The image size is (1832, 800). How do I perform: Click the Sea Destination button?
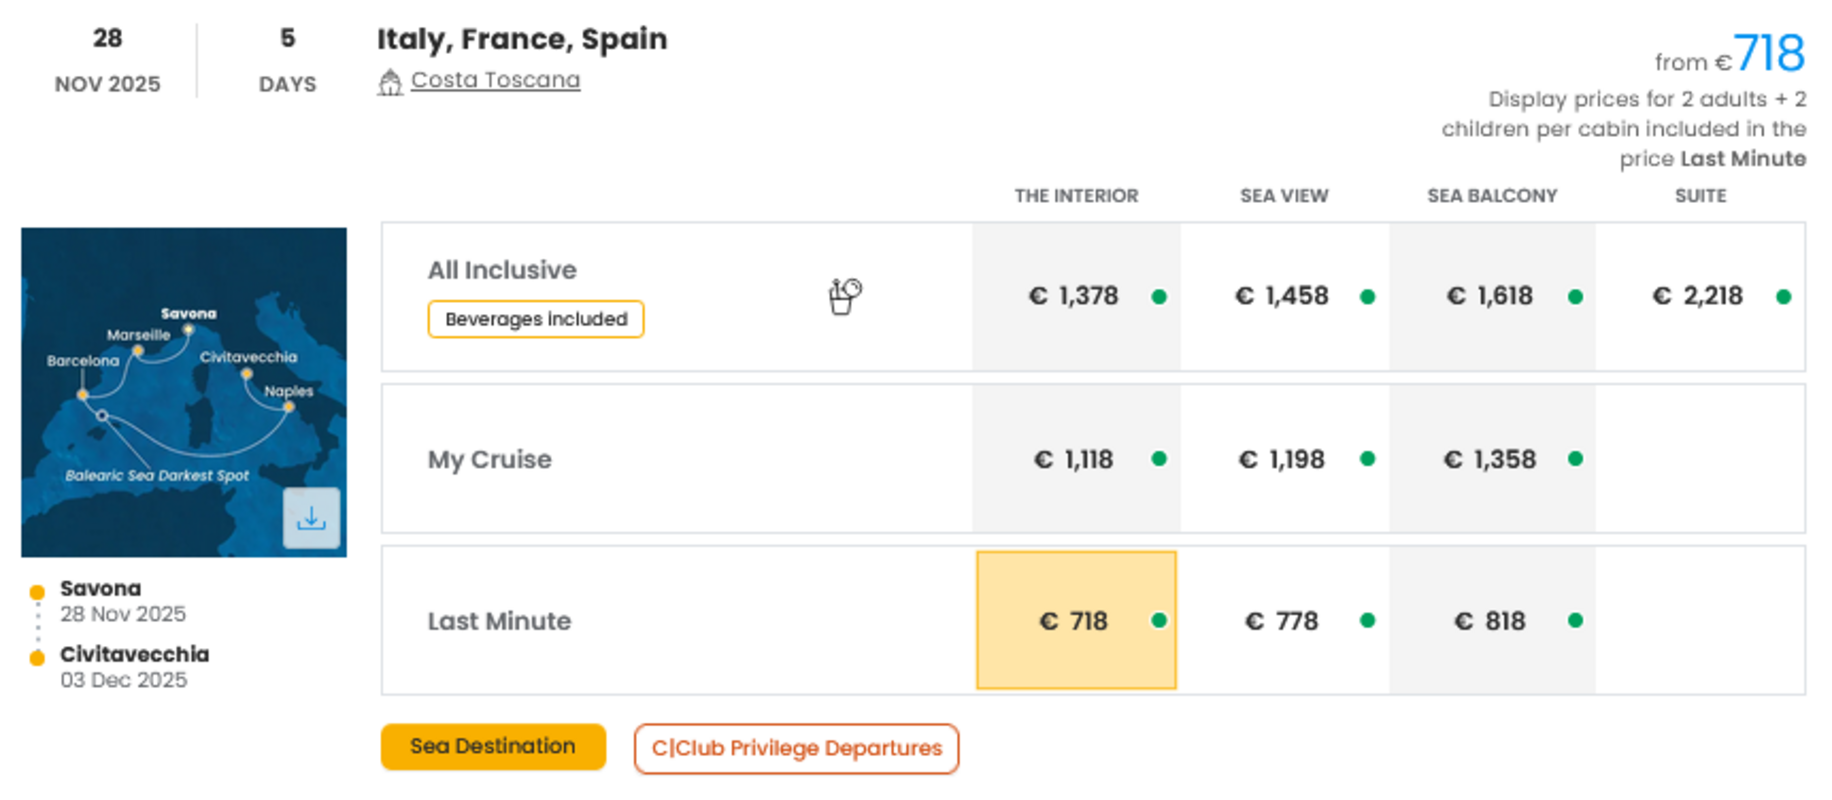tap(493, 747)
